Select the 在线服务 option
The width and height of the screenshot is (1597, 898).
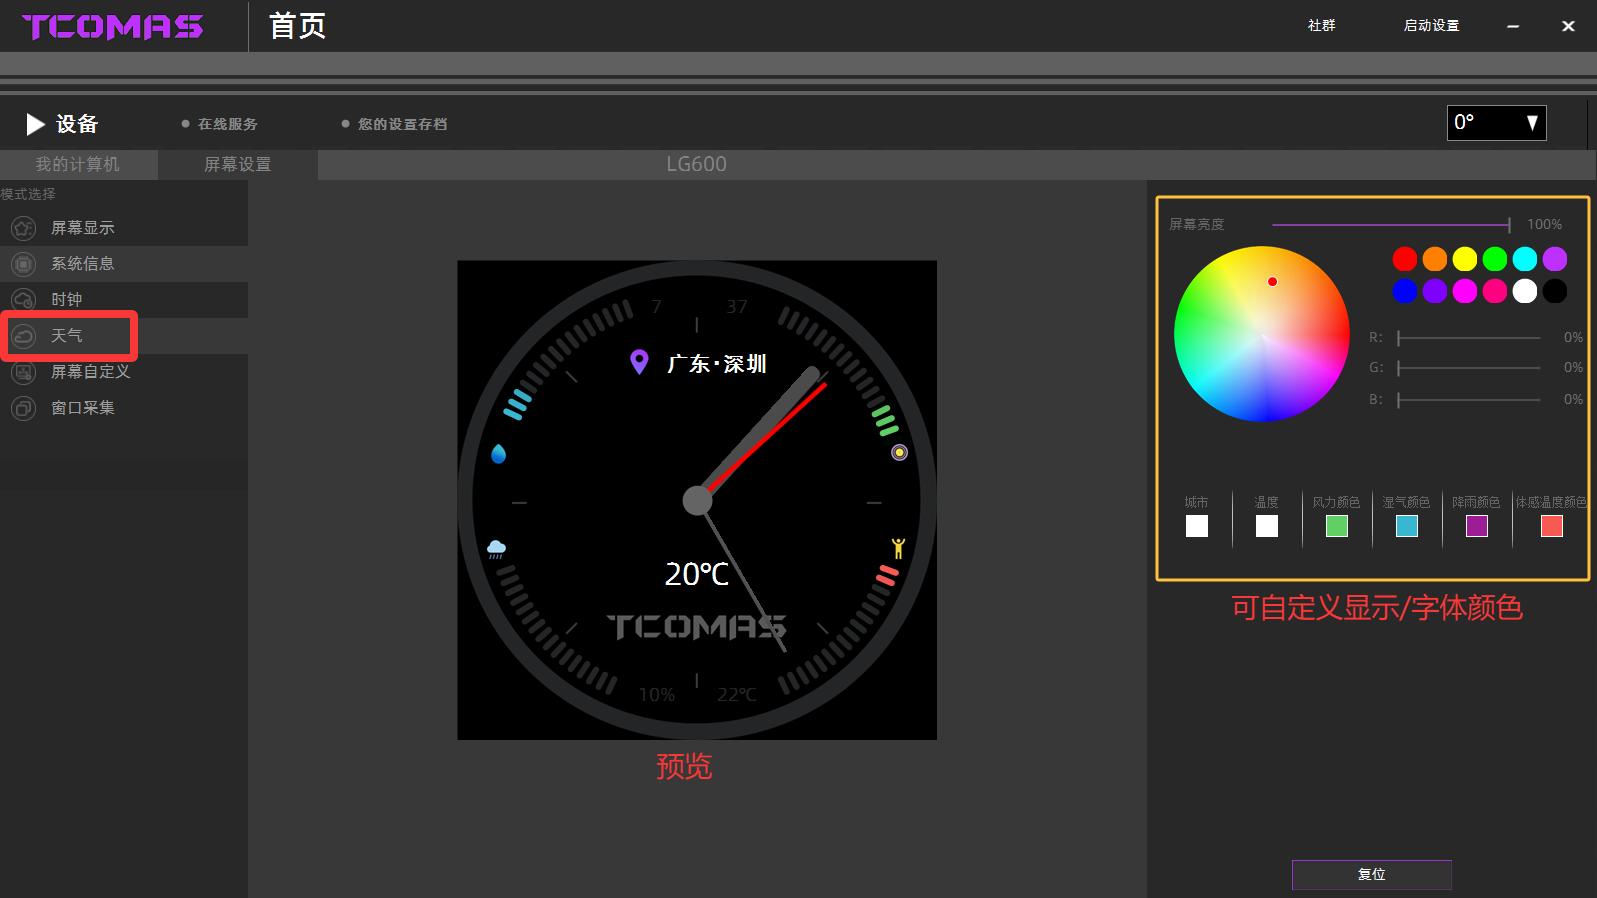(227, 124)
